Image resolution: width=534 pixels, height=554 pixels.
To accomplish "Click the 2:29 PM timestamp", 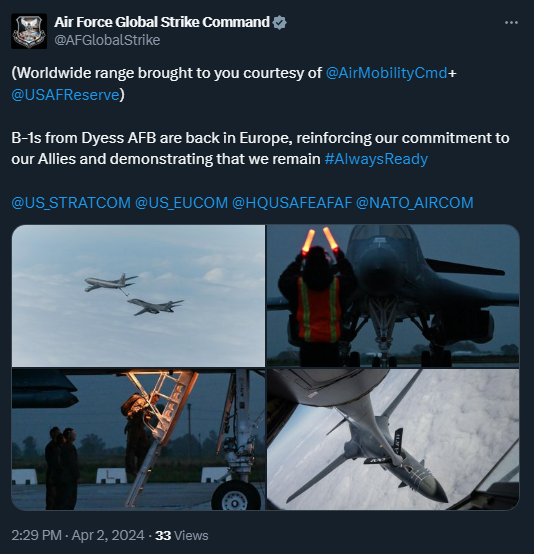I will point(36,535).
